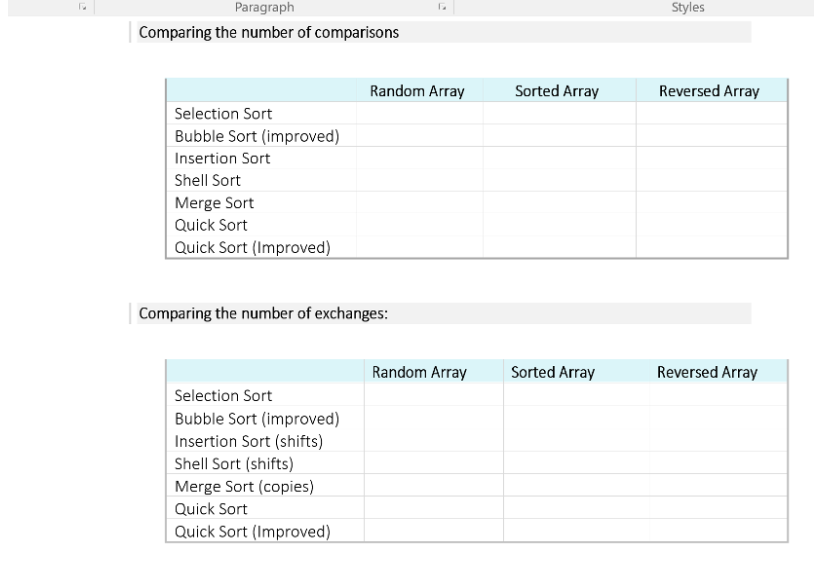Click the 'Merge Sort (copies)' Random Array cell
Screen dimensions: 814x579
tap(433, 486)
